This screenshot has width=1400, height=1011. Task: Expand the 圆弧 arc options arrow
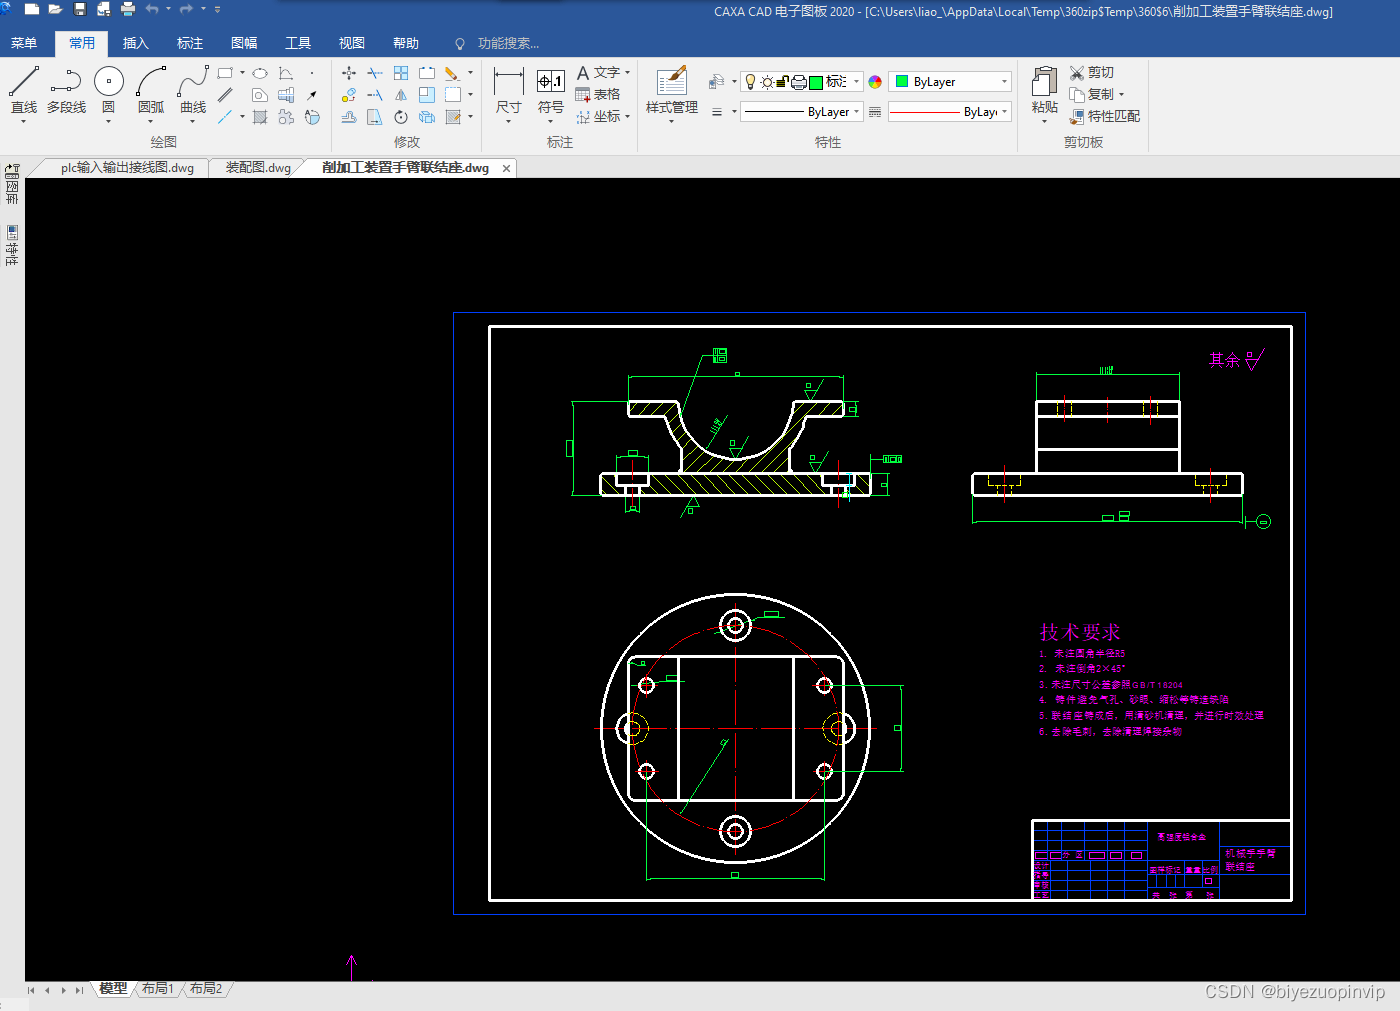(151, 121)
